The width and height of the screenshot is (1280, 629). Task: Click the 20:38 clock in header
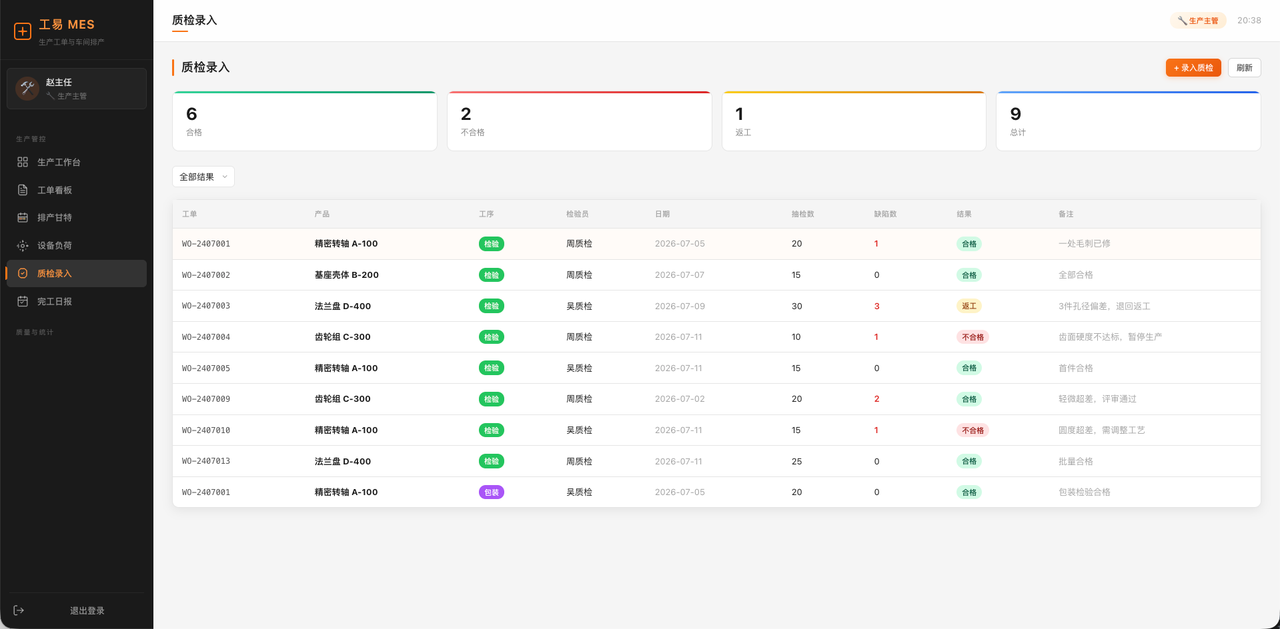(x=1249, y=20)
